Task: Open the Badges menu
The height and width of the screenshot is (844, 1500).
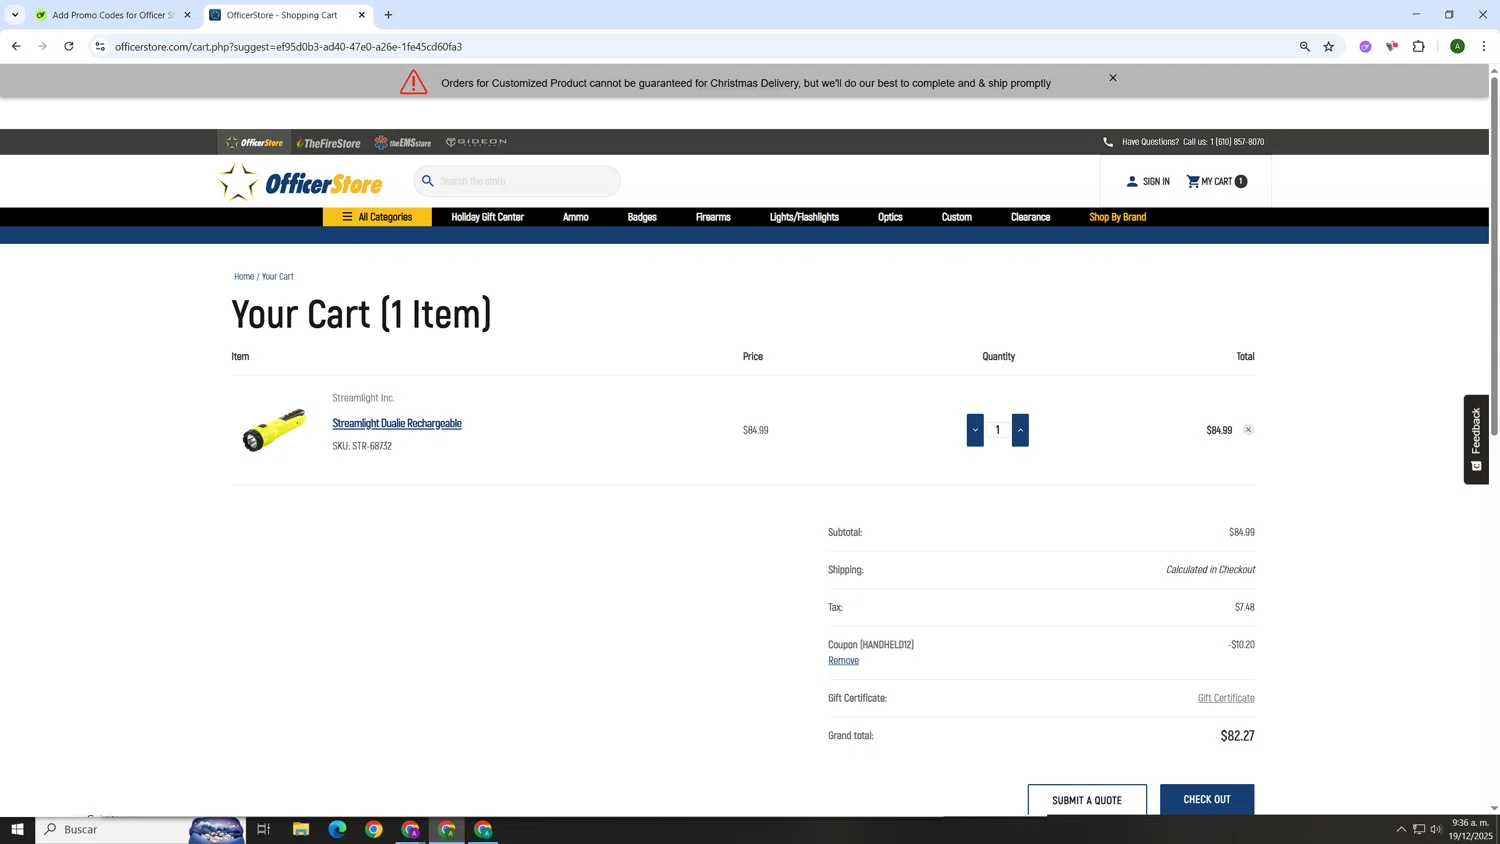Action: click(x=642, y=217)
